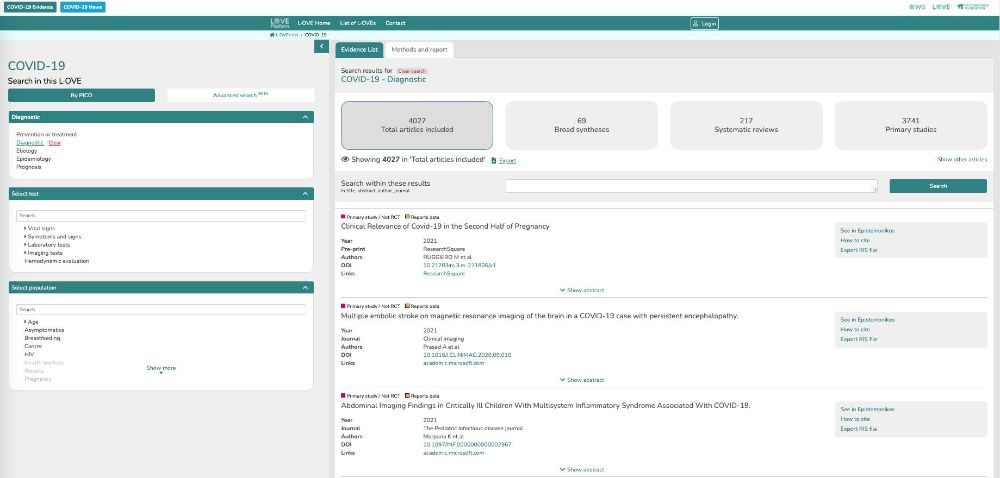This screenshot has width=1000, height=478.
Task: Show more population options
Action: [161, 368]
